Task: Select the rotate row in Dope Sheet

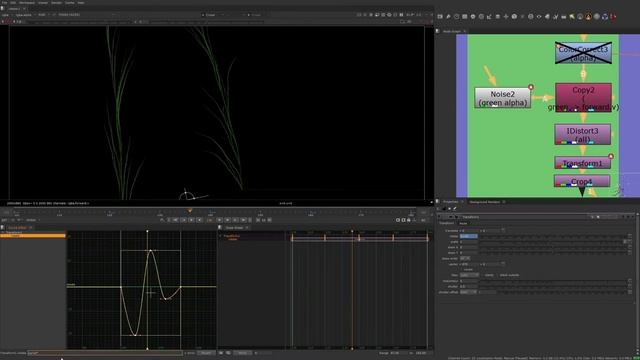Action: tap(233, 240)
